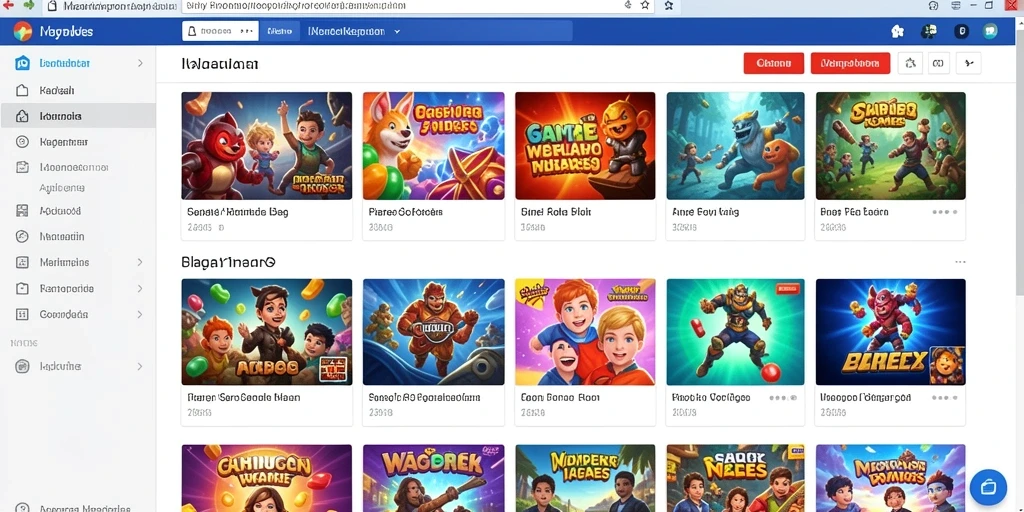The image size is (1024, 512).
Task: Expand the chevron on the sidebar's lower-section round-icon row
Action: tap(140, 367)
